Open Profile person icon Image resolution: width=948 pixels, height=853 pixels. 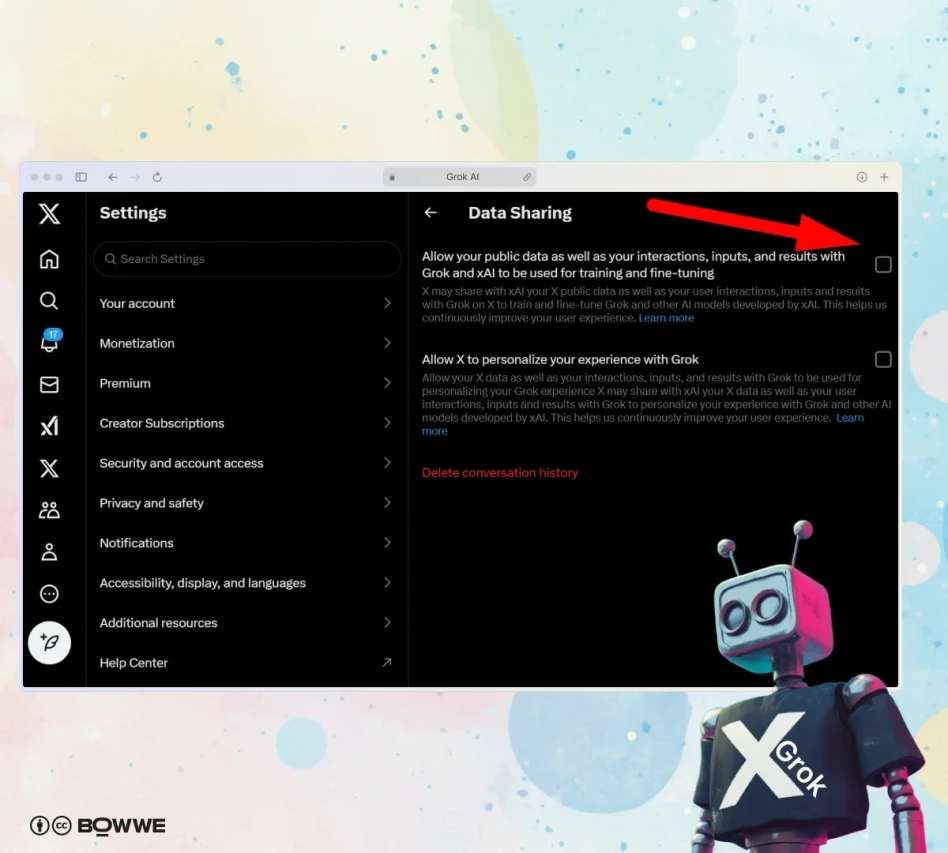(x=50, y=552)
